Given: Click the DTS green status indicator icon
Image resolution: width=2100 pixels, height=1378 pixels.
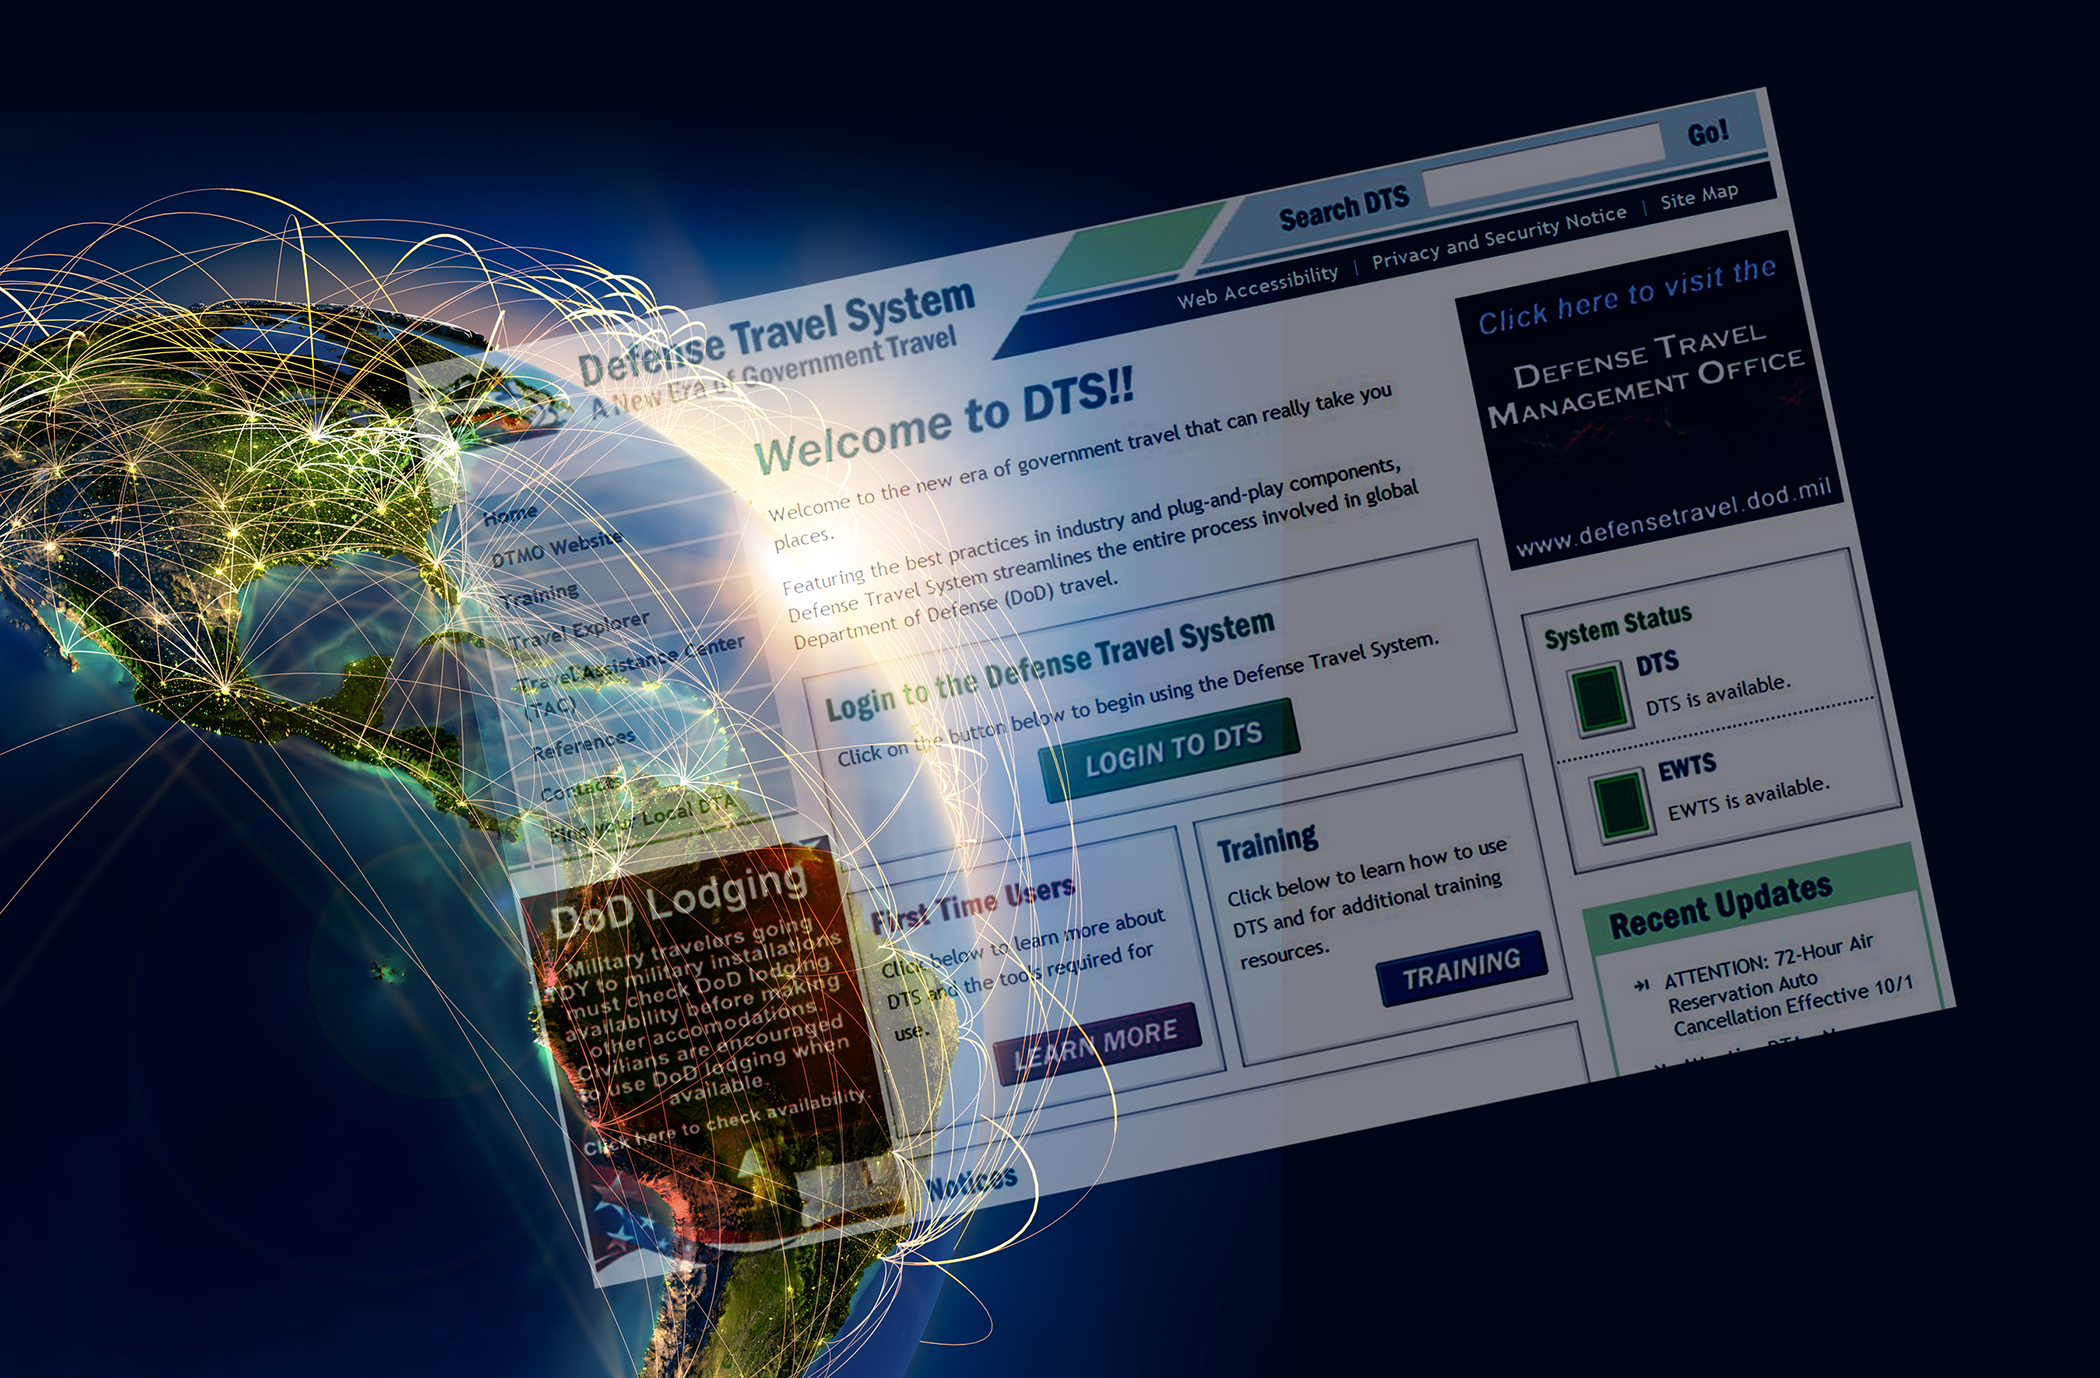Looking at the screenshot, I should (1598, 697).
